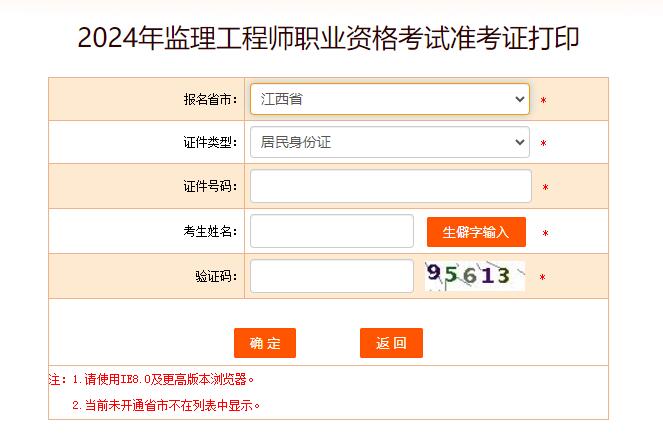Focus the 验证码 input box
The image size is (663, 440).
tap(332, 276)
